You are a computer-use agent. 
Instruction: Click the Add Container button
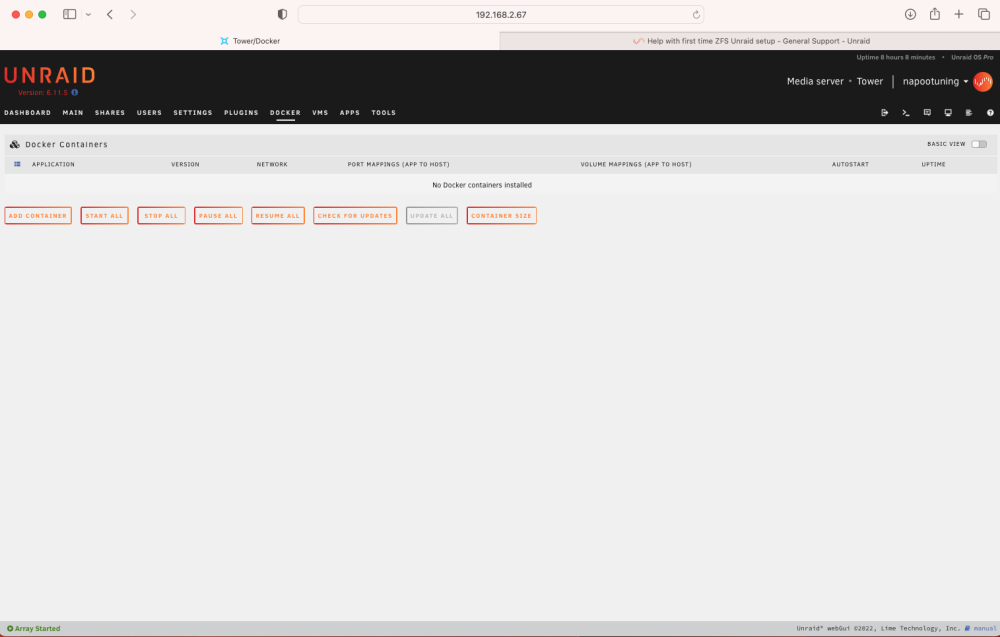(38, 216)
